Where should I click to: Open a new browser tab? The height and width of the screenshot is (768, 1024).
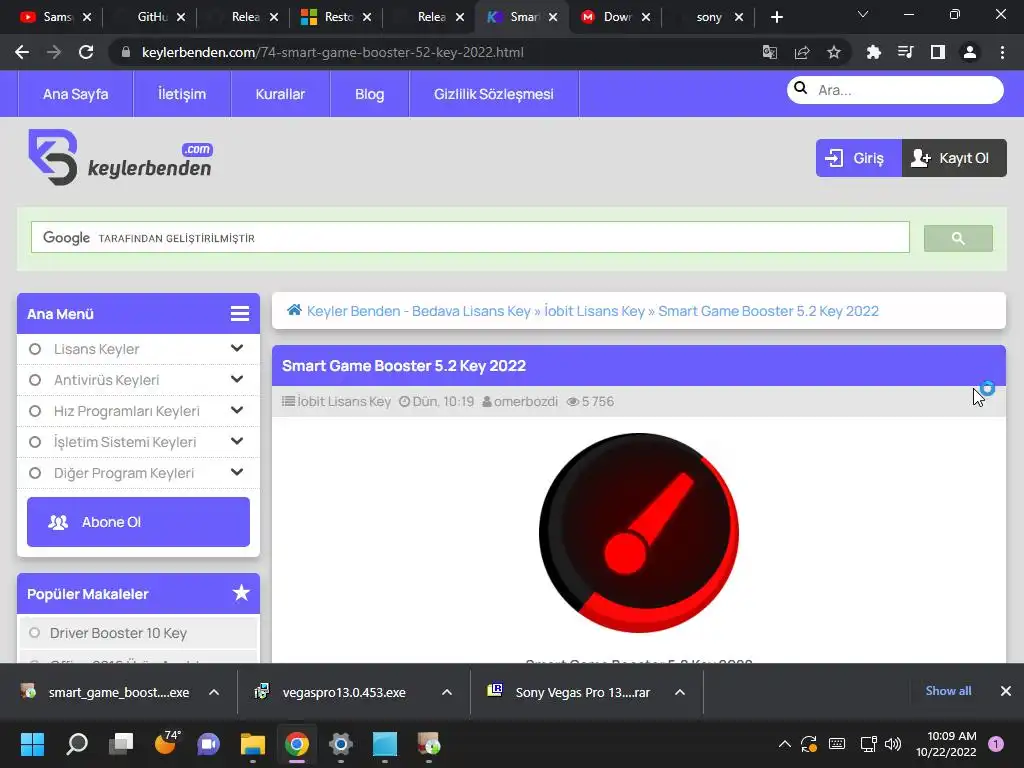tap(776, 17)
